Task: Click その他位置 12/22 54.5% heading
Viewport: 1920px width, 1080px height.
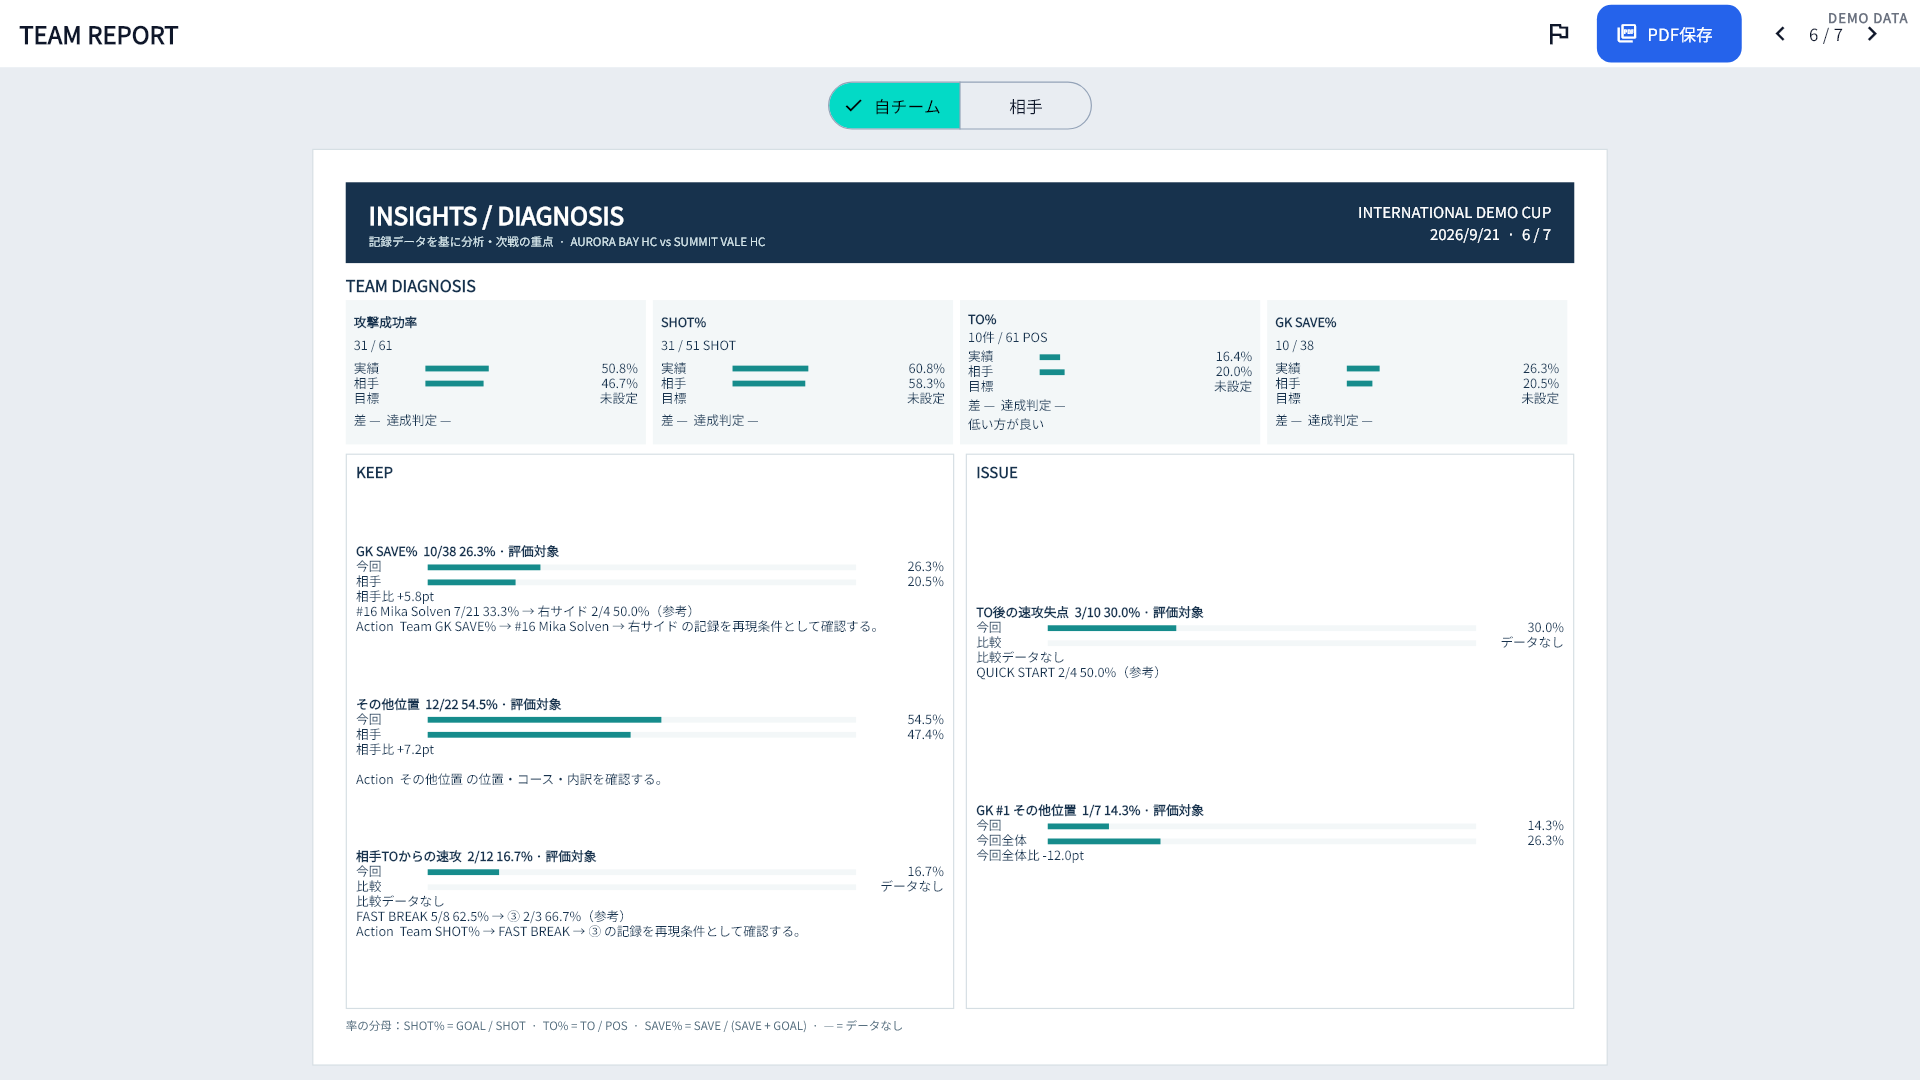Action: 458,704
